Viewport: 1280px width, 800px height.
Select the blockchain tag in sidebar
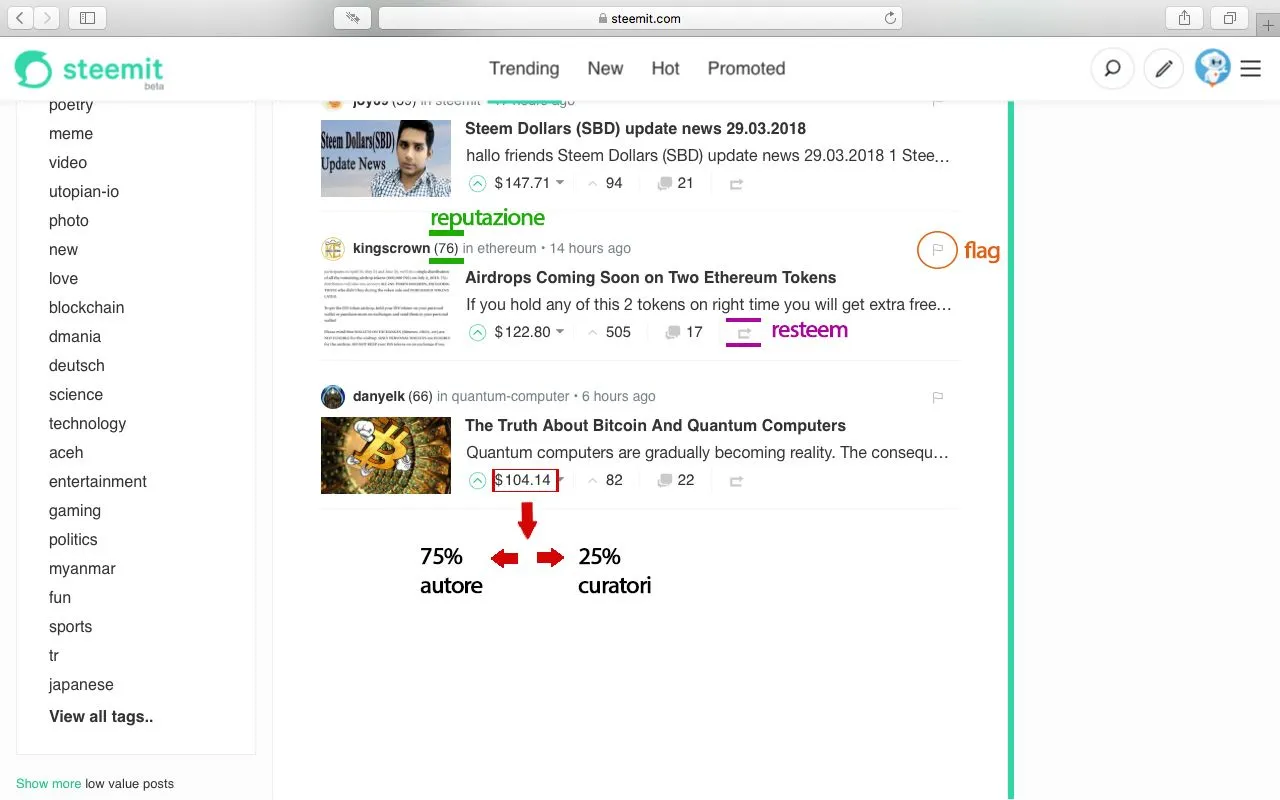point(87,307)
